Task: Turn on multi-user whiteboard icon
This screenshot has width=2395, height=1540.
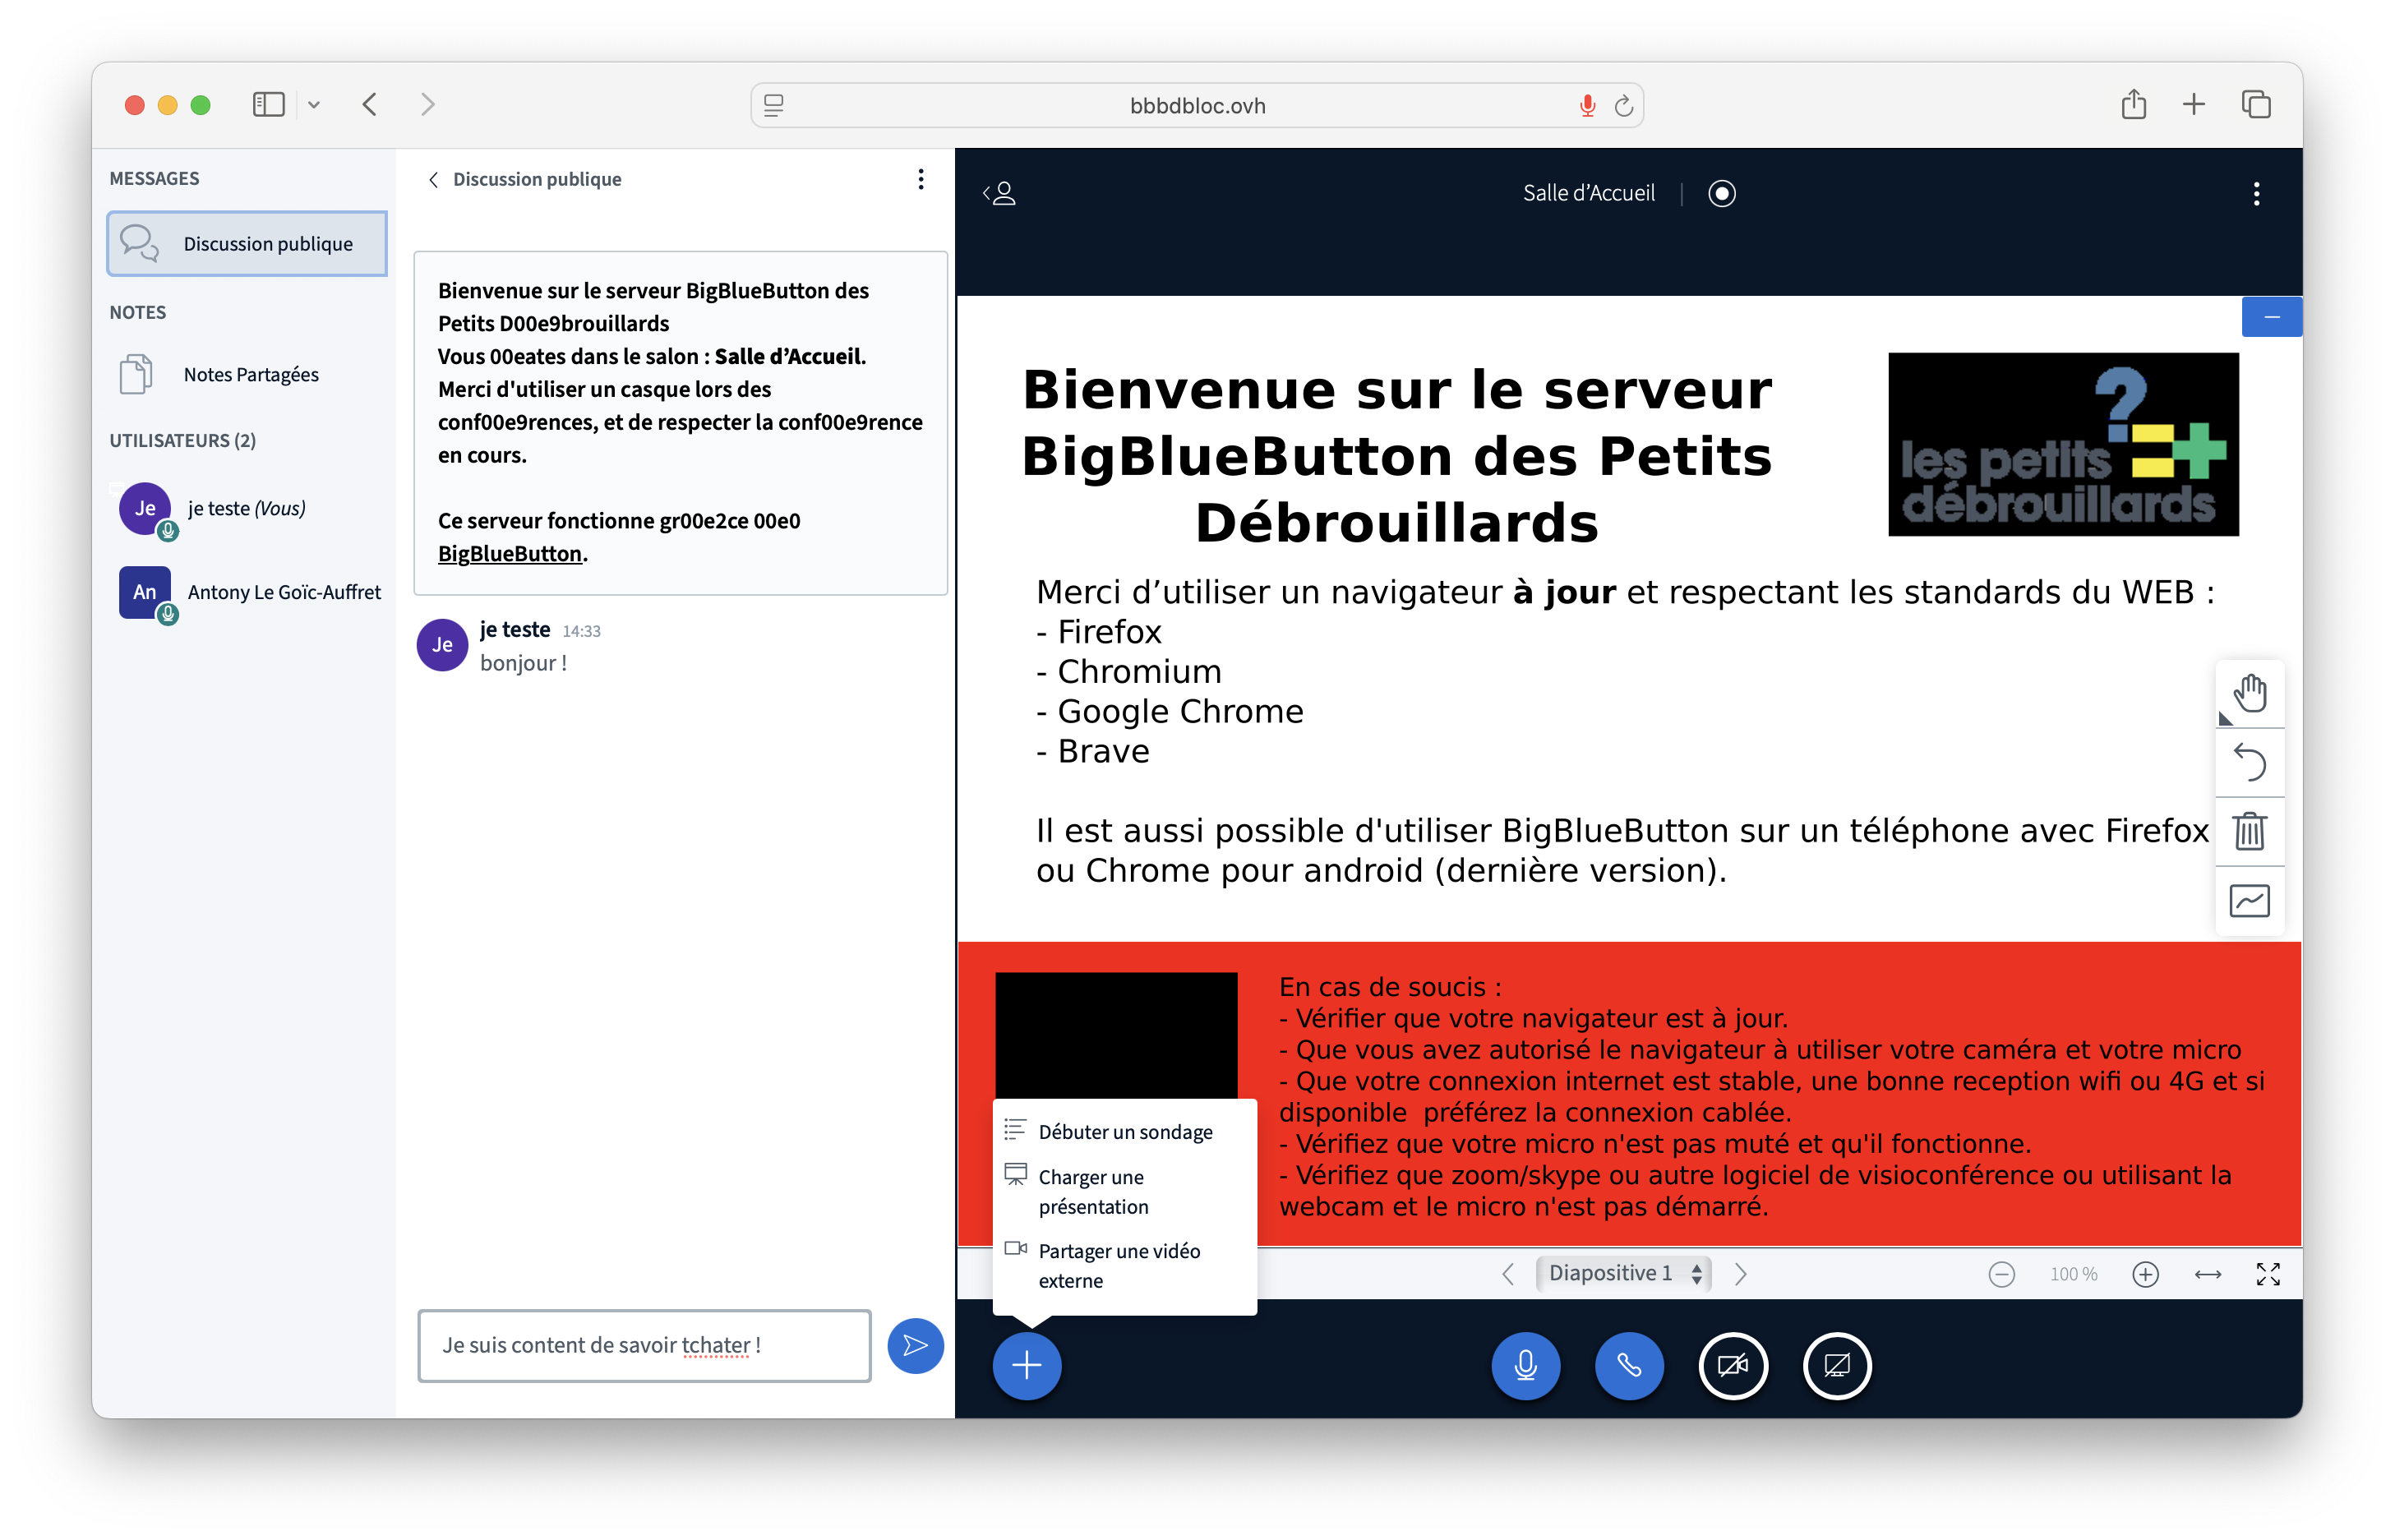Action: (x=2250, y=901)
